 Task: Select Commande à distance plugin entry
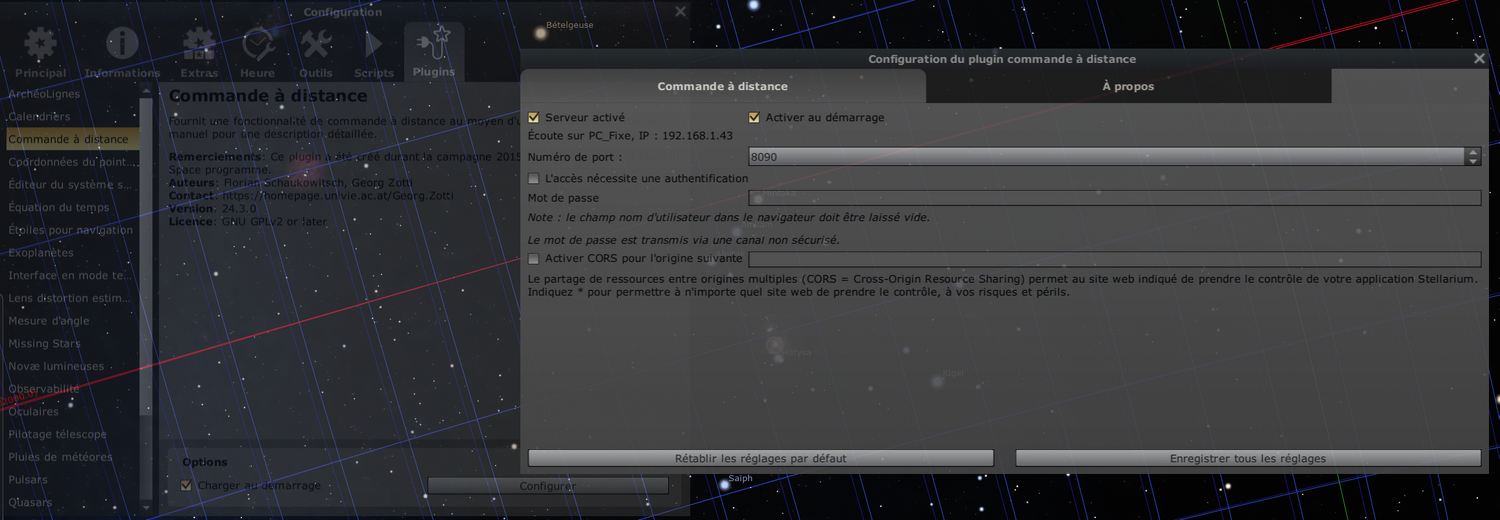(72, 139)
